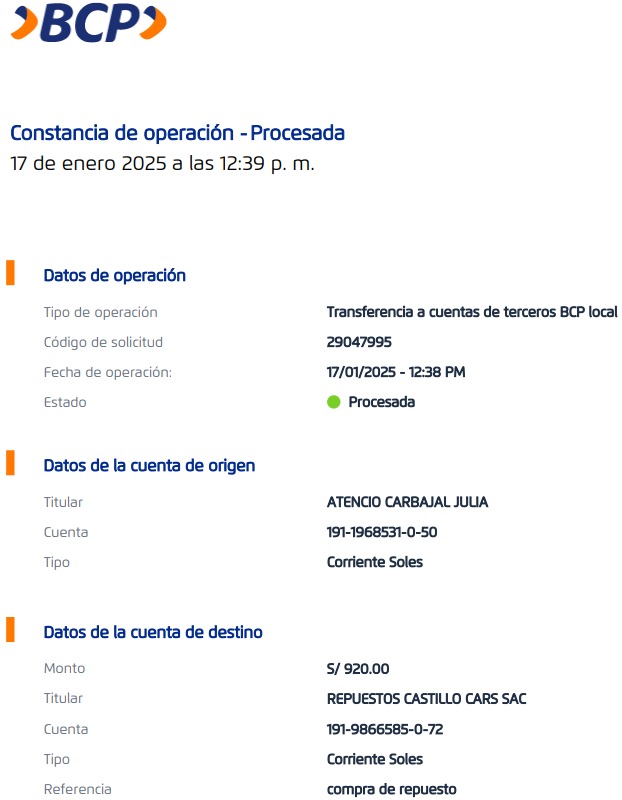Click the Datos de operación heading
Viewport: 622px width, 800px height.
tap(115, 276)
